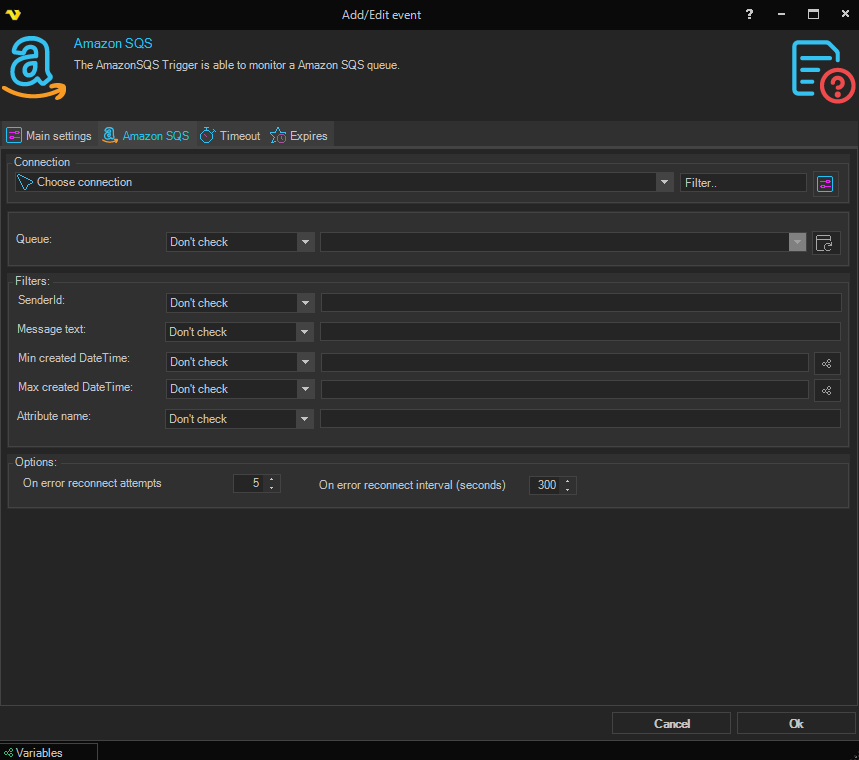This screenshot has width=859, height=760.
Task: Click the question mark help button in title bar
Action: [x=750, y=14]
